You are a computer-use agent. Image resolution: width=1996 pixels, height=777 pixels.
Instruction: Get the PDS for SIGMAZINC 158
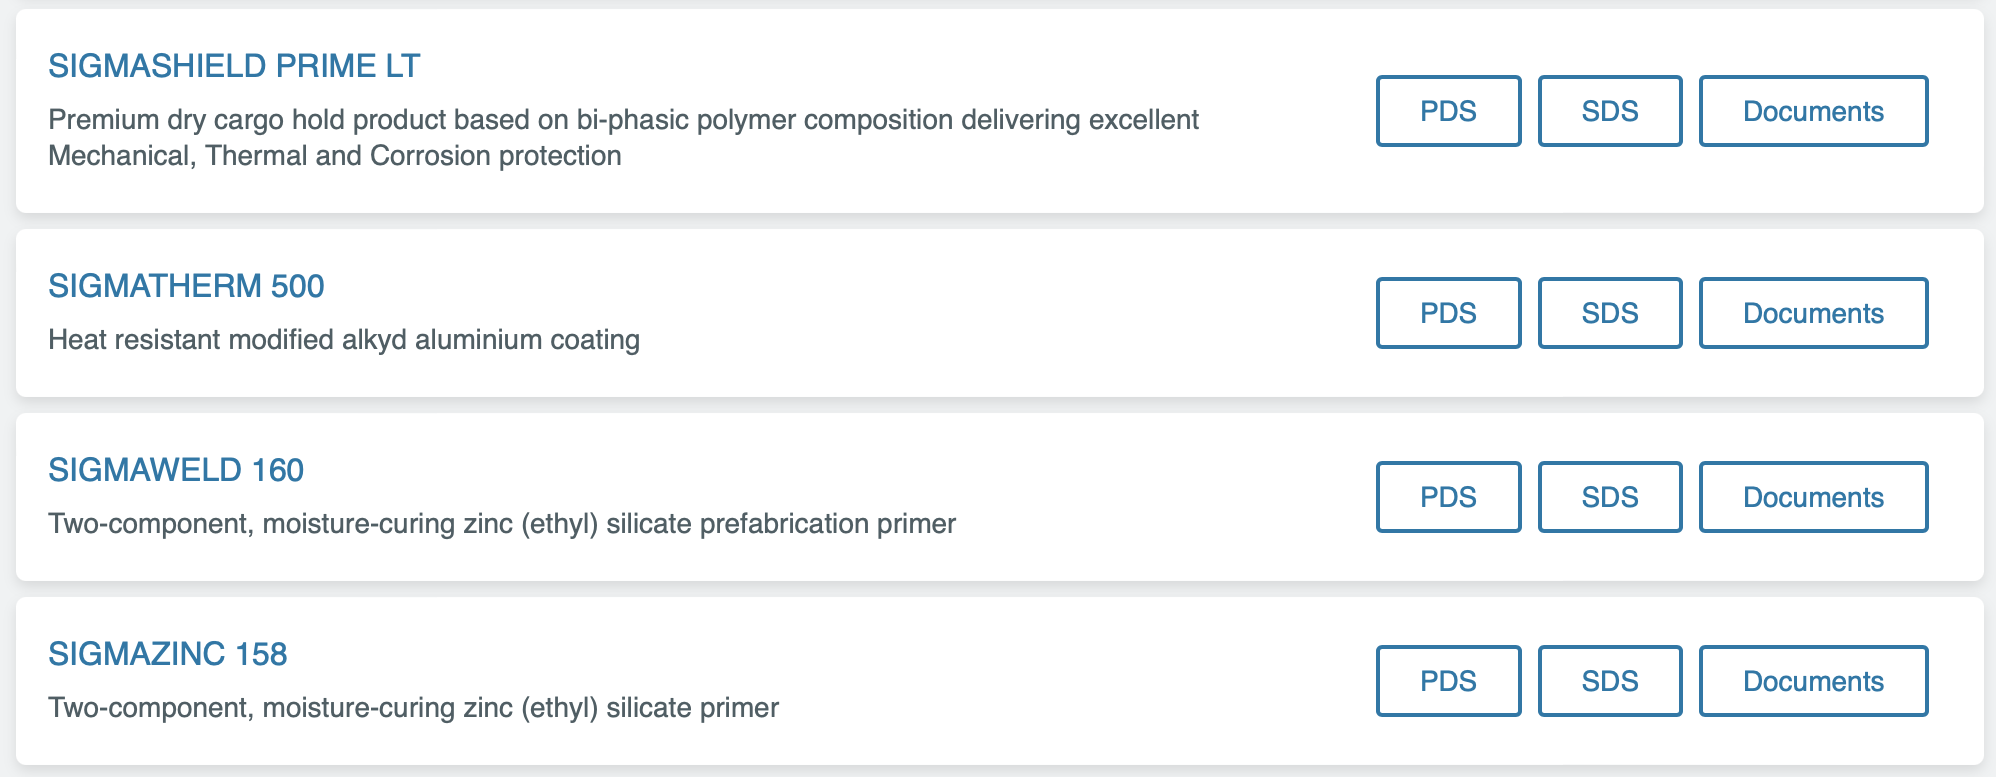coord(1448,681)
